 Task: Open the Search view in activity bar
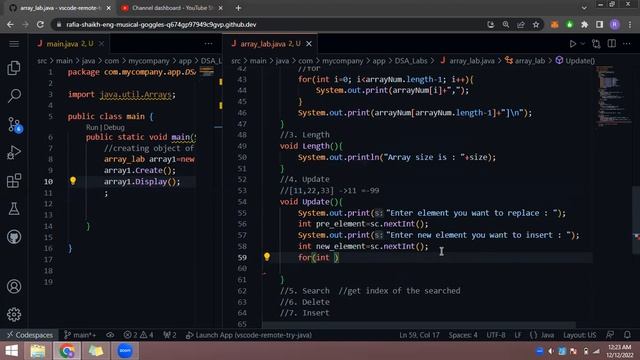click(14, 96)
